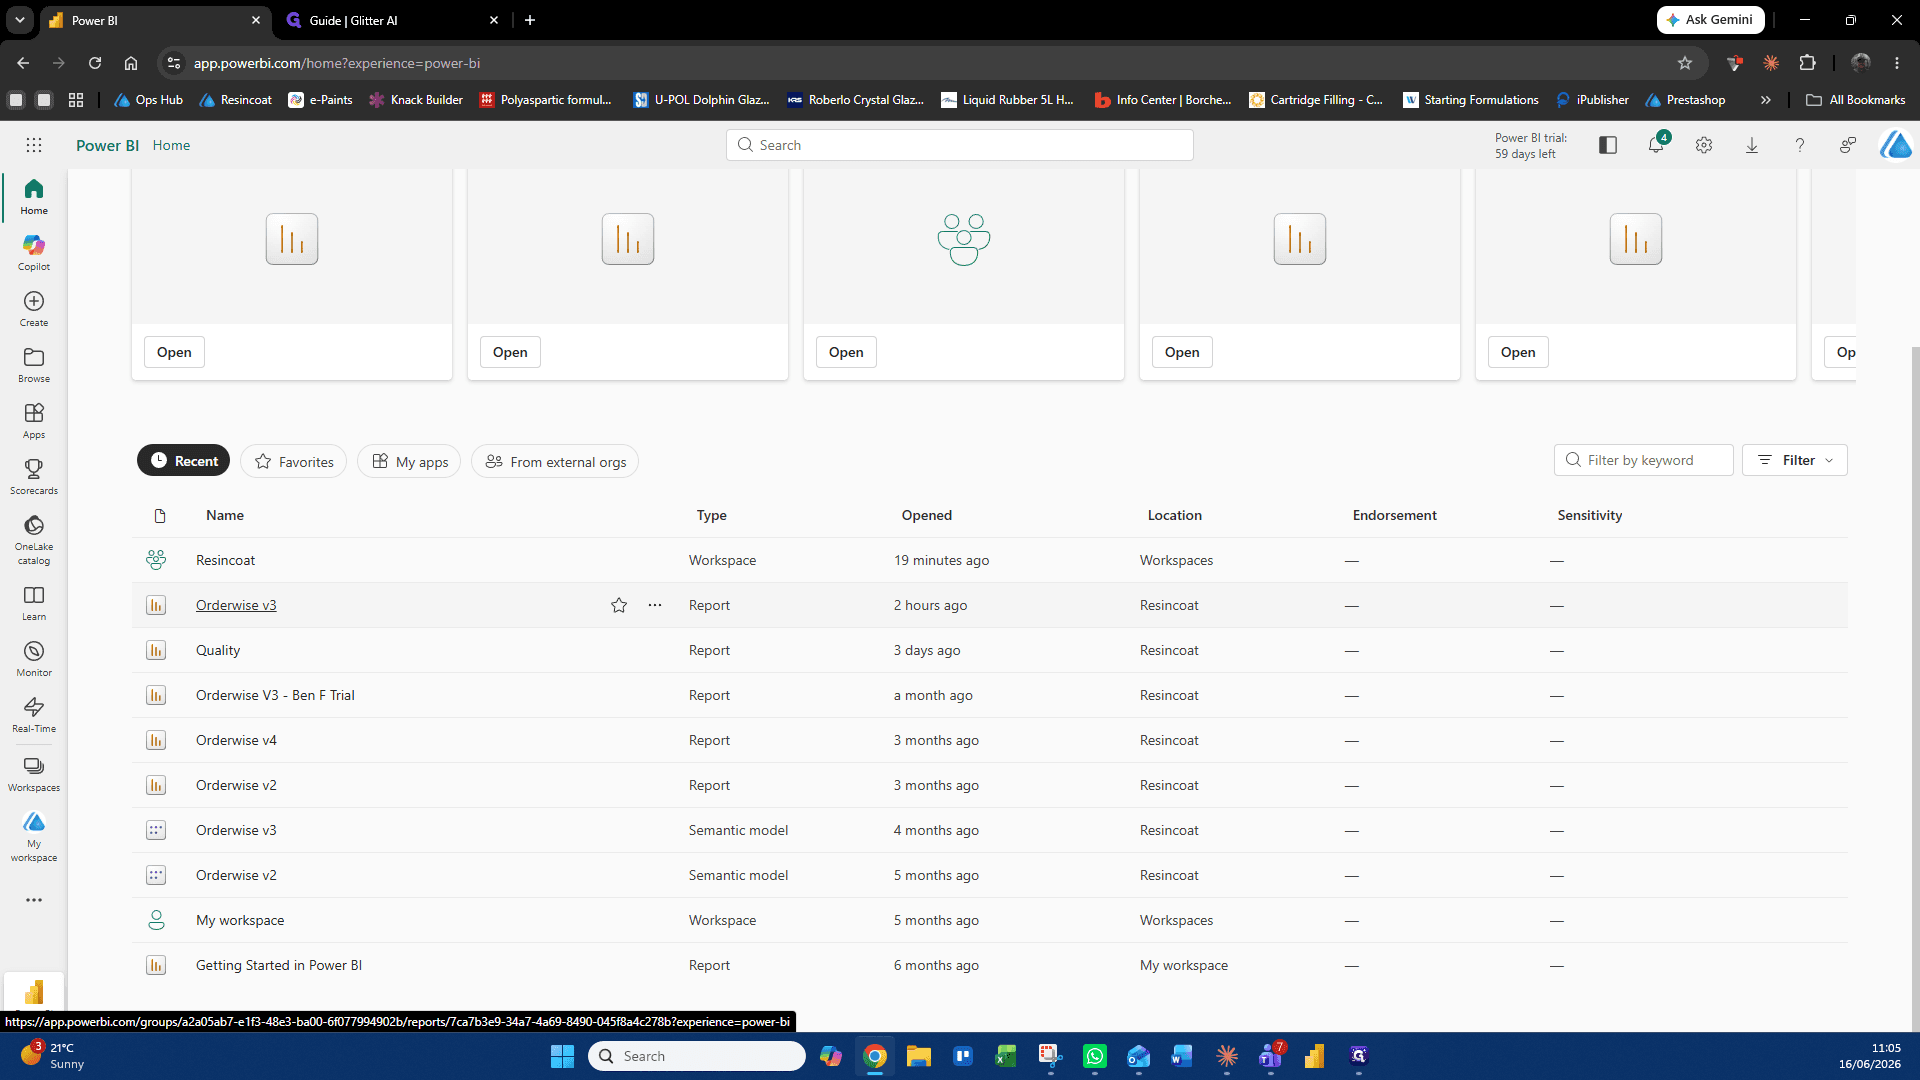Screen dimensions: 1920x1080
Task: Click the top Search box
Action: 960,145
